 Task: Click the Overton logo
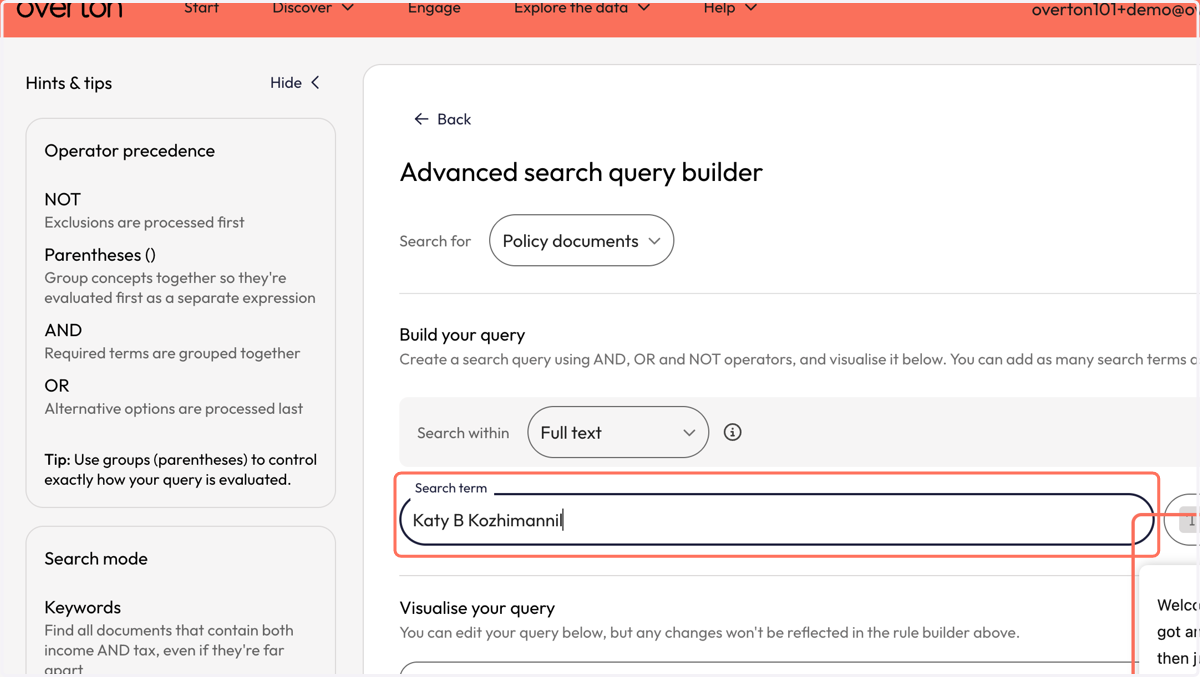[69, 9]
